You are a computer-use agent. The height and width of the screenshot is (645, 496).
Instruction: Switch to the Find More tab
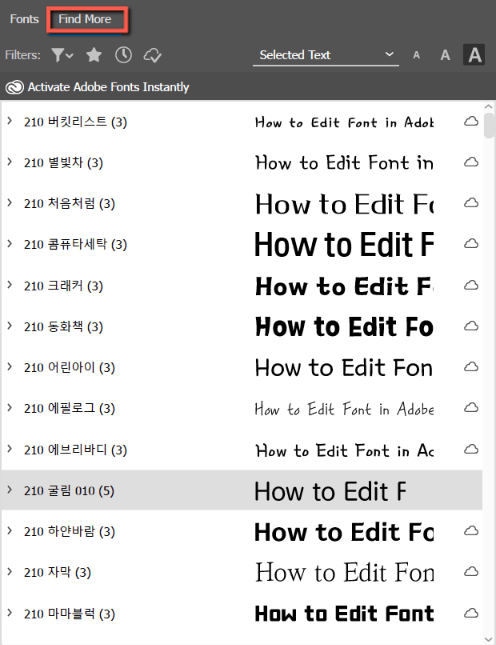point(85,19)
